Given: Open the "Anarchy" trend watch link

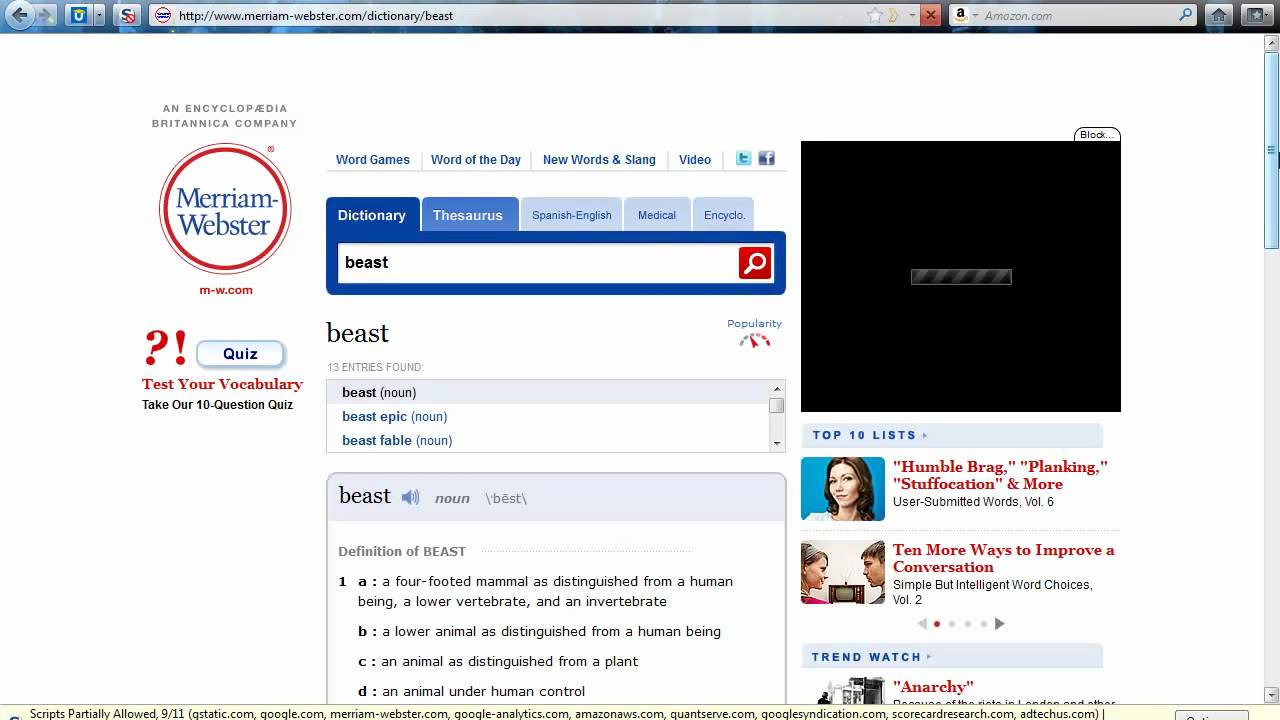Looking at the screenshot, I should [x=933, y=687].
